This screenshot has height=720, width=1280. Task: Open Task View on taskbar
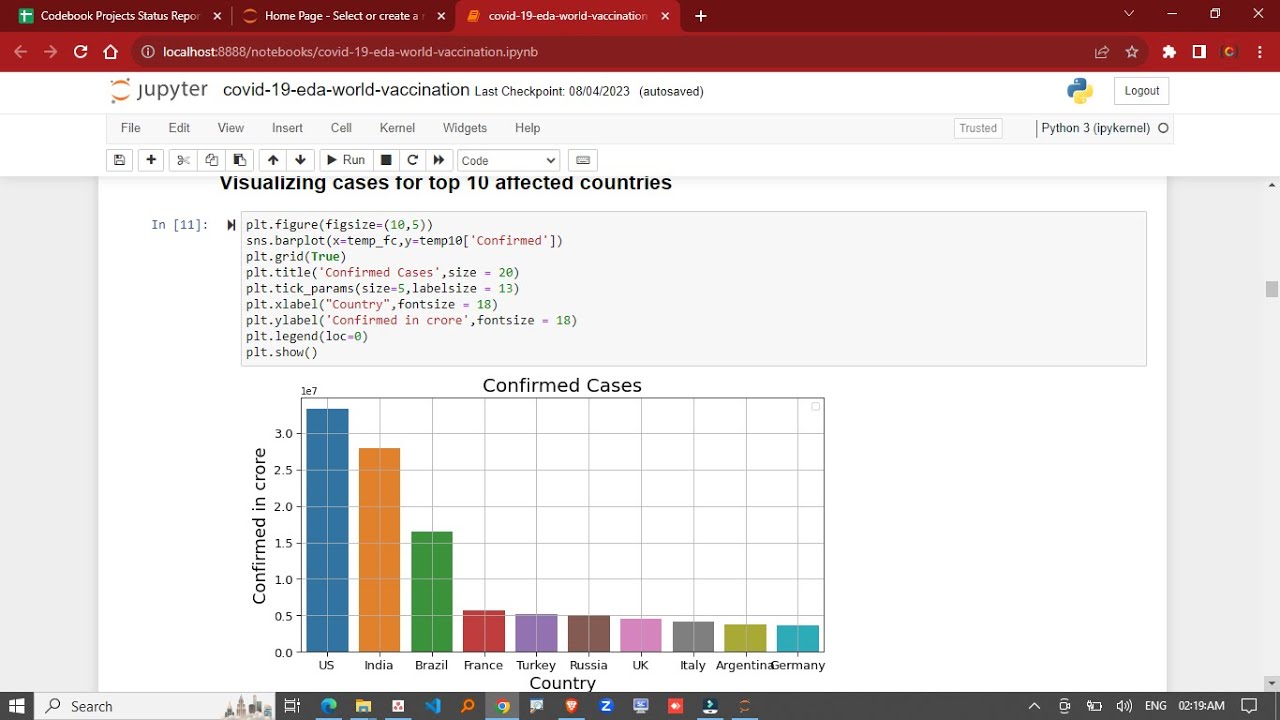(292, 706)
